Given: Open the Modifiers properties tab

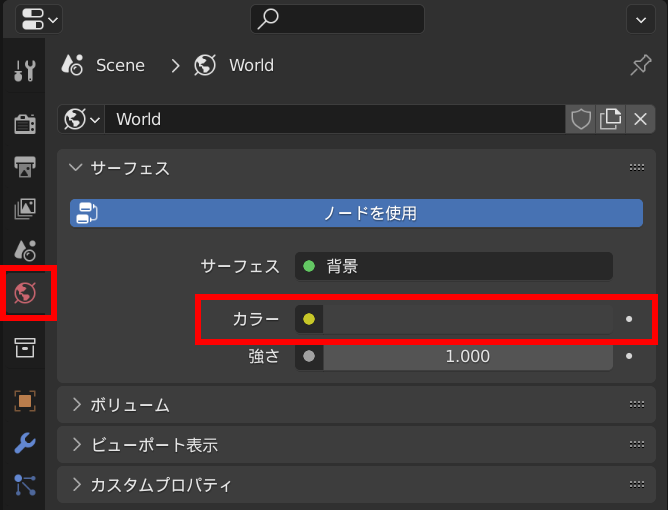Looking at the screenshot, I should [x=24, y=443].
